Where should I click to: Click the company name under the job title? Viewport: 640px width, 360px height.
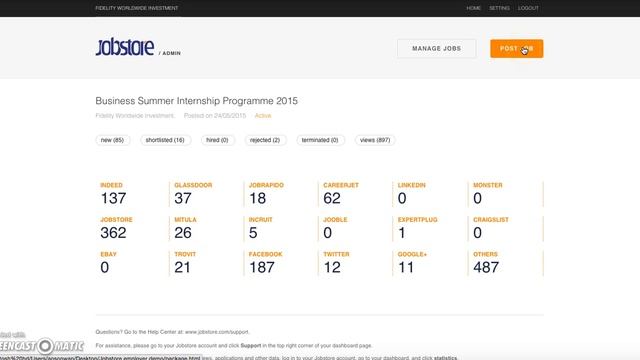135,116
